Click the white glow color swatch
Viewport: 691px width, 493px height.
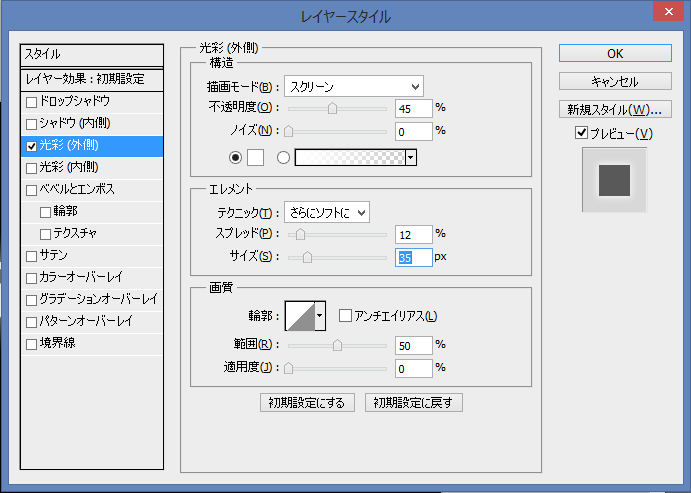(255, 157)
